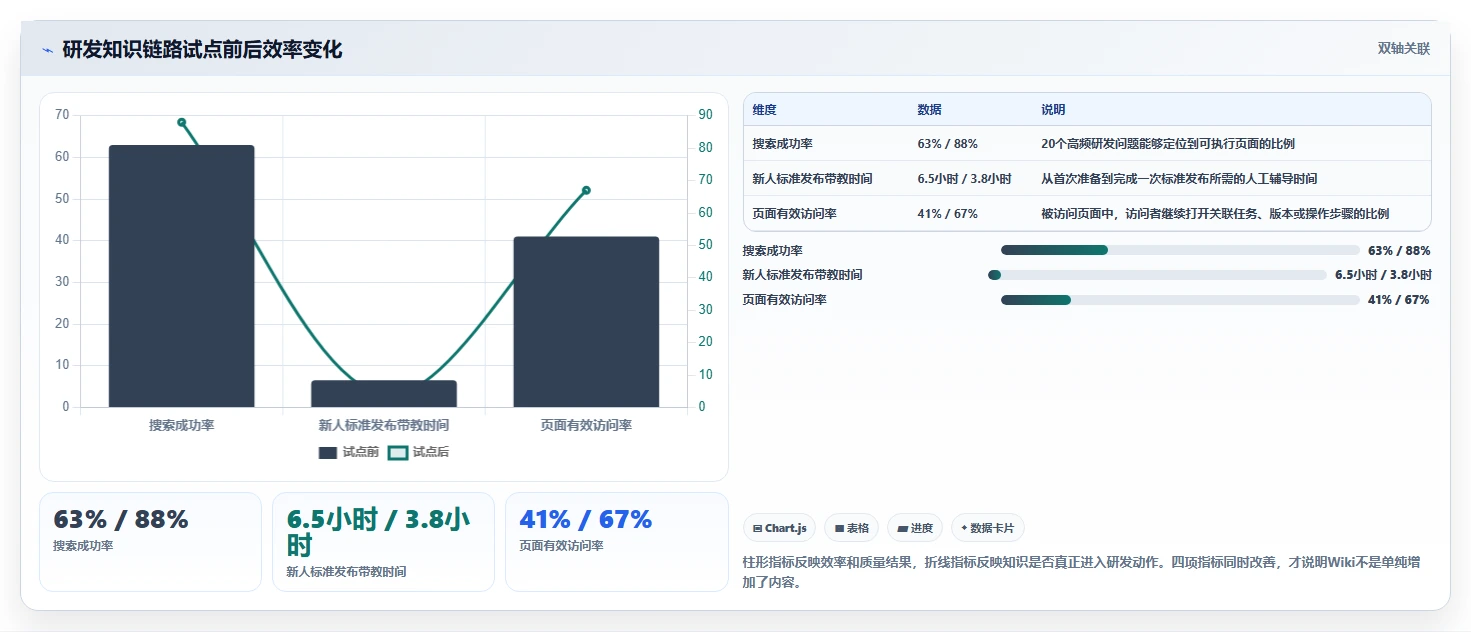Viewport: 1471px width, 632px height.
Task: Click the 维度 column header
Action: (x=765, y=110)
